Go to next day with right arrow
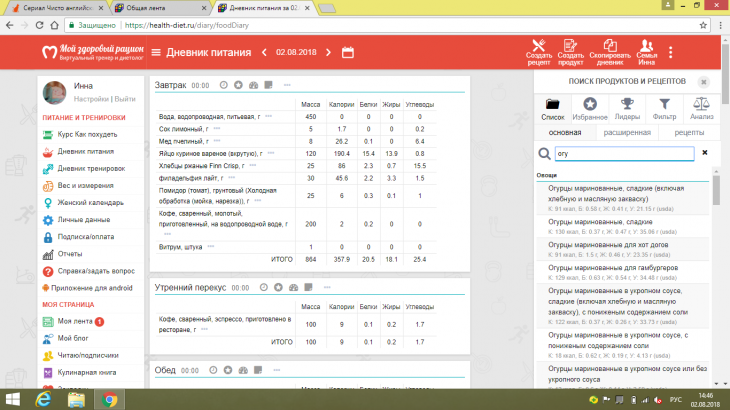730x410 pixels. (x=326, y=51)
